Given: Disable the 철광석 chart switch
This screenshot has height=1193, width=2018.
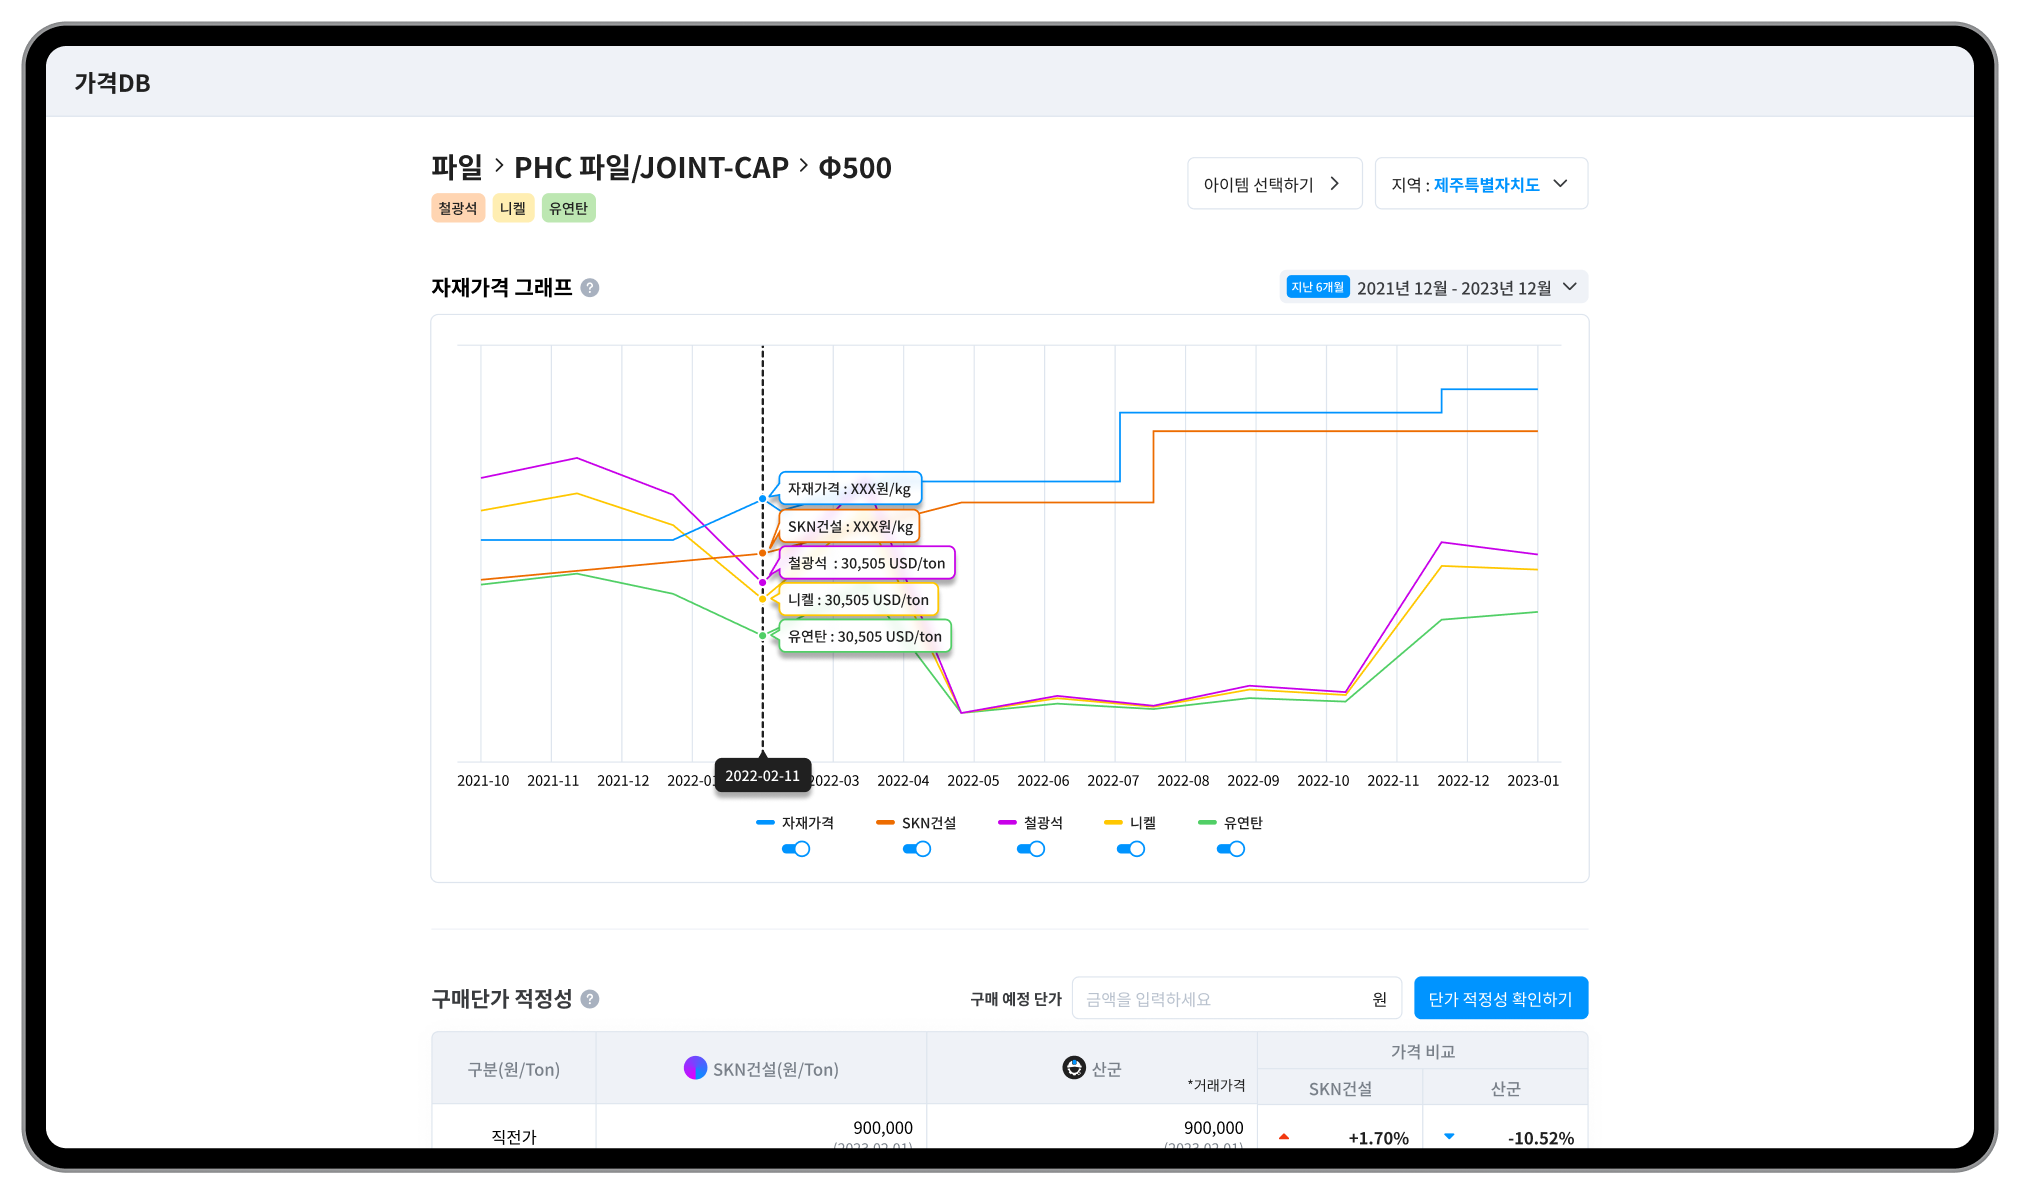Looking at the screenshot, I should click(1030, 849).
